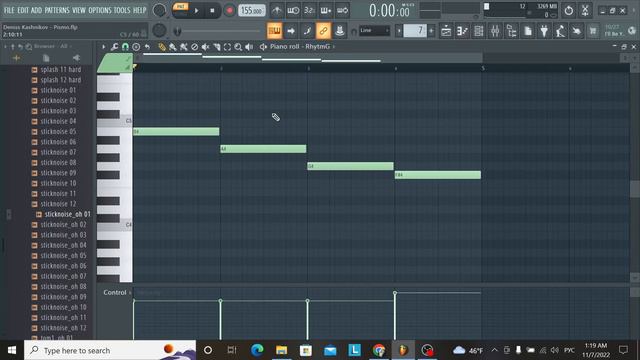This screenshot has width=640, height=360.
Task: Go to next pattern with plus button
Action: (431, 31)
